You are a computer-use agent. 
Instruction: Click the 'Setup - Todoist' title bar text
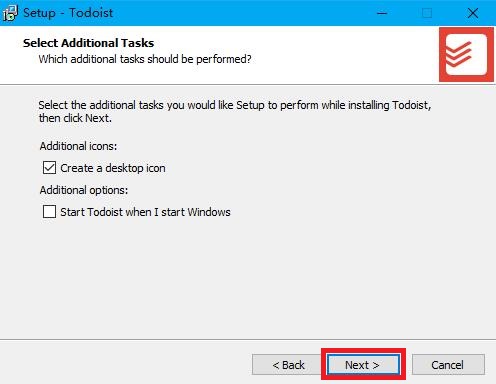pos(68,13)
